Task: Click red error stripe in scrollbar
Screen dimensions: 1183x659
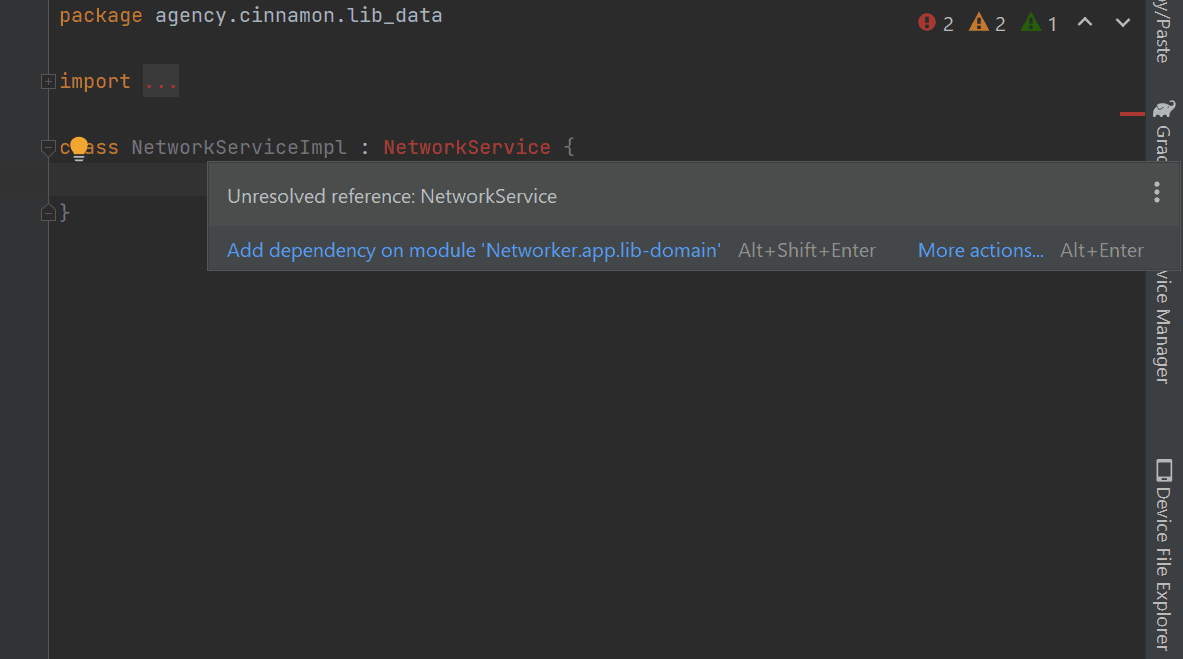Action: (x=1132, y=114)
